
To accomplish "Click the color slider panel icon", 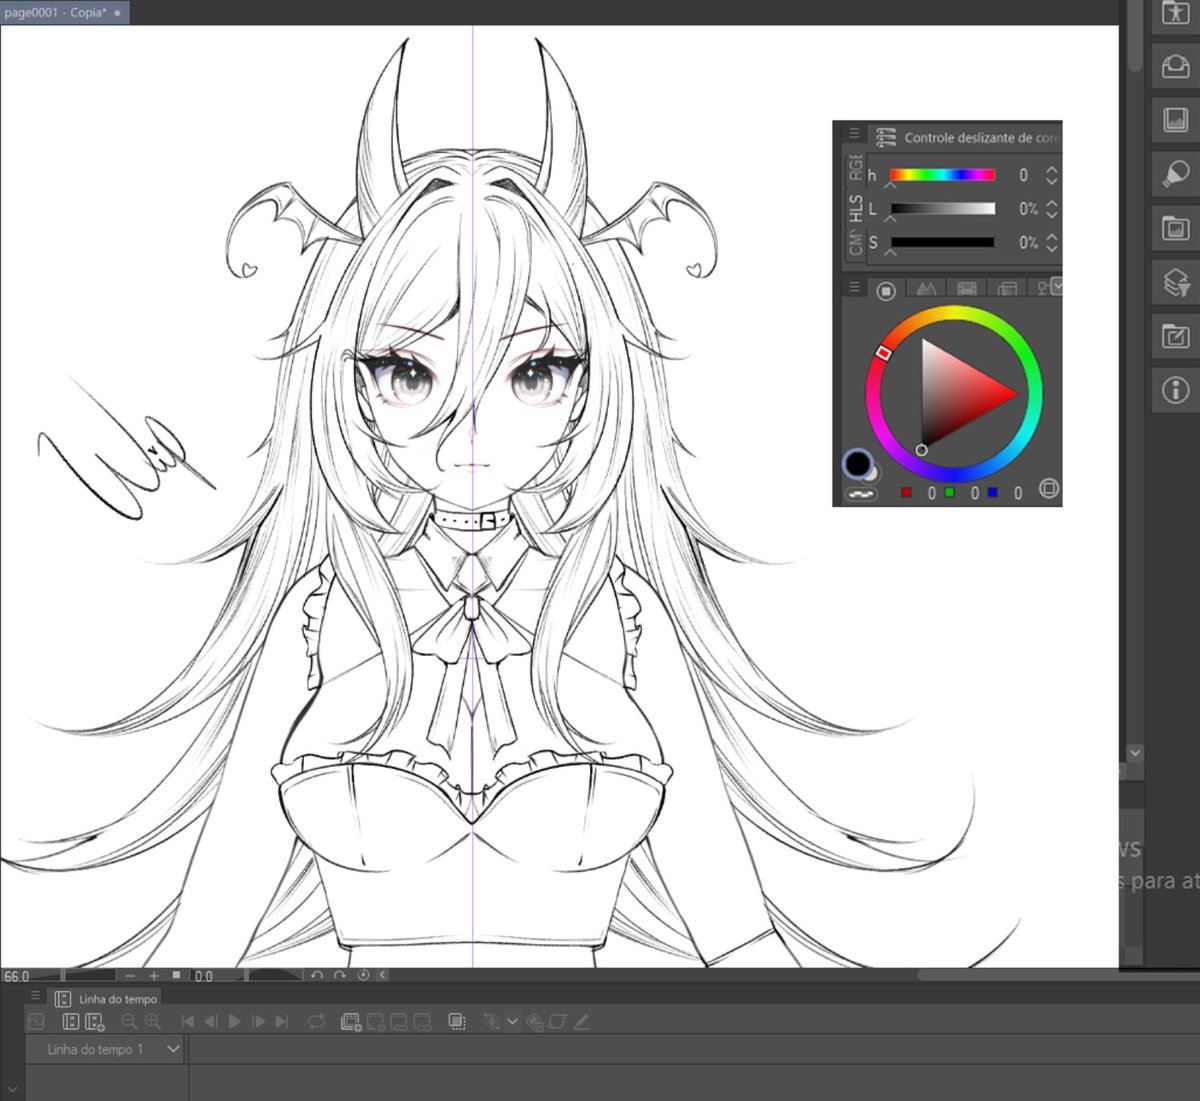I will point(884,137).
